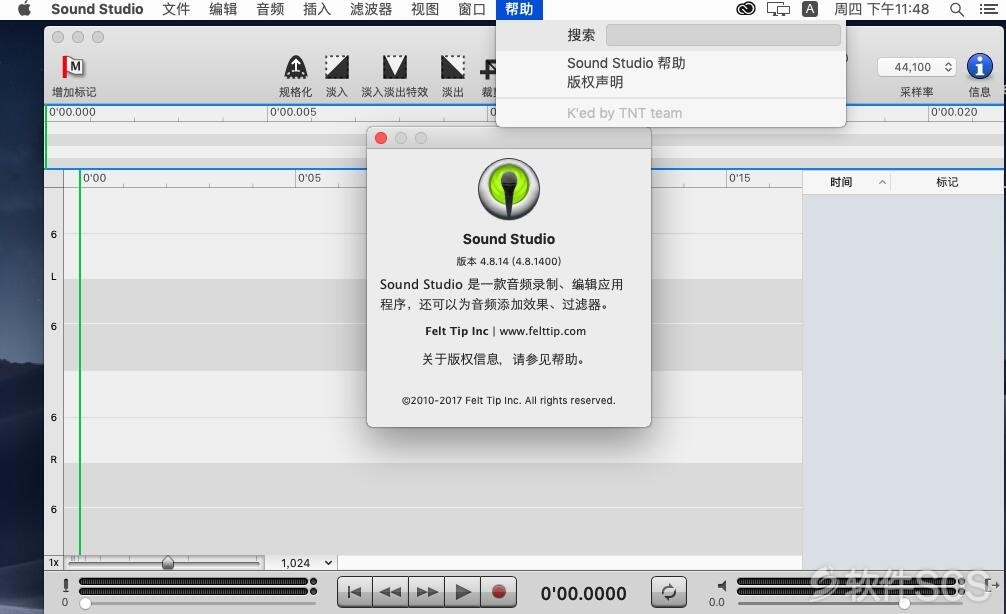Open the 滤波器 (Filter) menu
Viewport: 1006px width, 614px height.
371,9
